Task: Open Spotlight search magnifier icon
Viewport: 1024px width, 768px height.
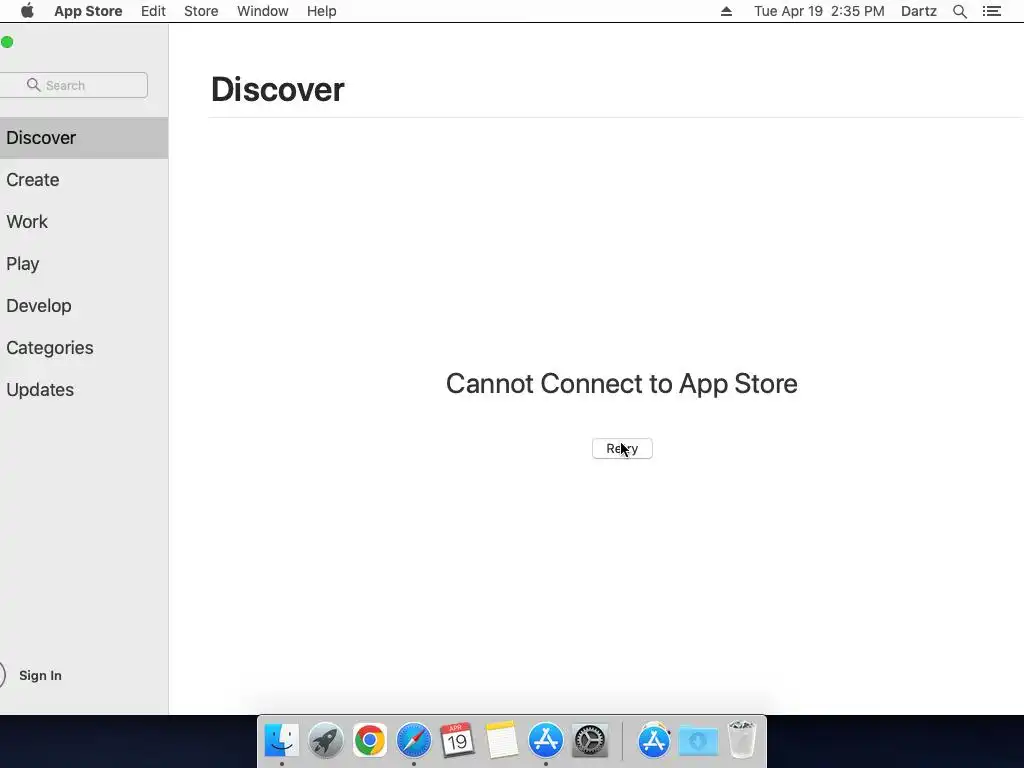Action: click(x=959, y=11)
